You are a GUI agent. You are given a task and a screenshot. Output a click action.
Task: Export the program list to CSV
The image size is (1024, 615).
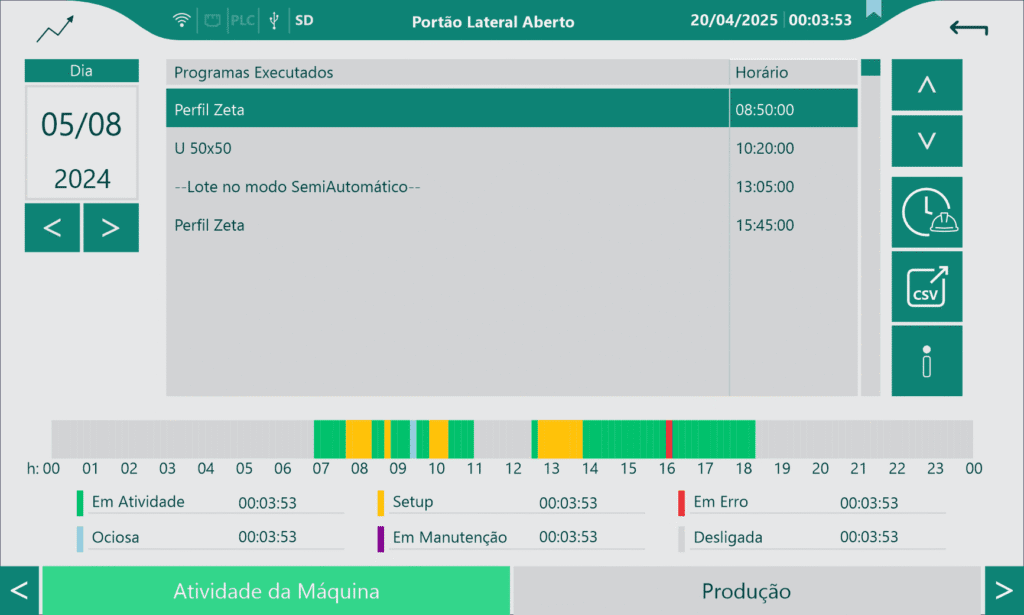tap(926, 286)
